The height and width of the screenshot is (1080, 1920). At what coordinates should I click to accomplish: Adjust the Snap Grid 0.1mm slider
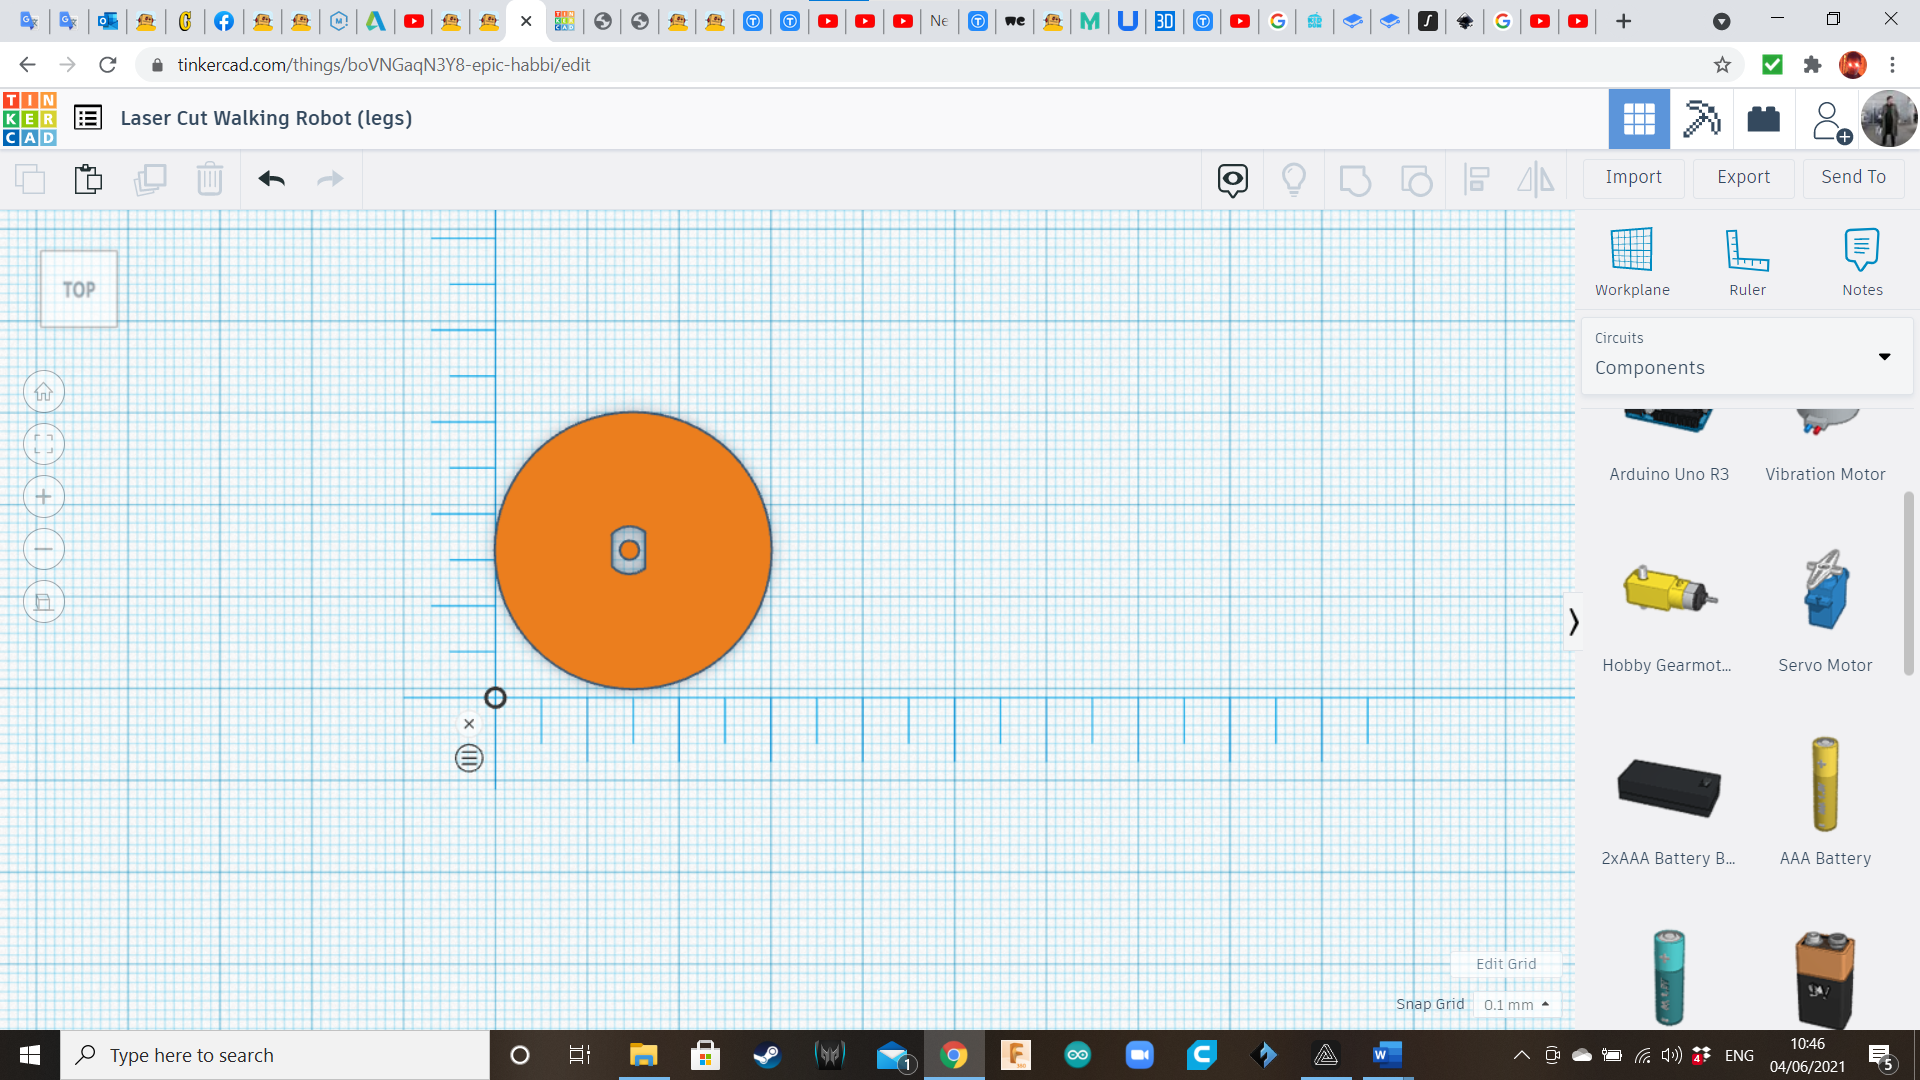point(1516,1005)
